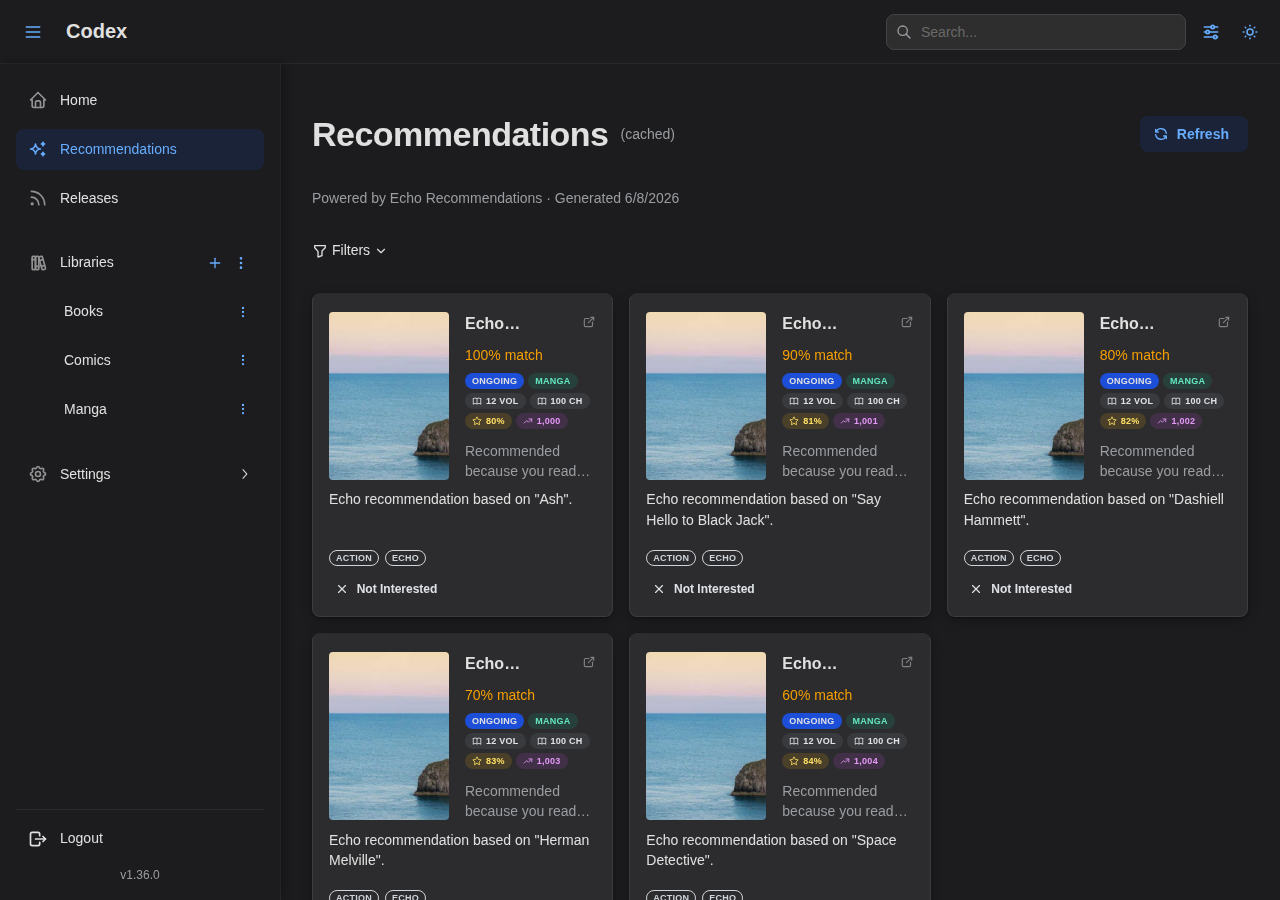This screenshot has width=1280, height=900.
Task: Click the 84% rating badge
Action: (x=806, y=761)
